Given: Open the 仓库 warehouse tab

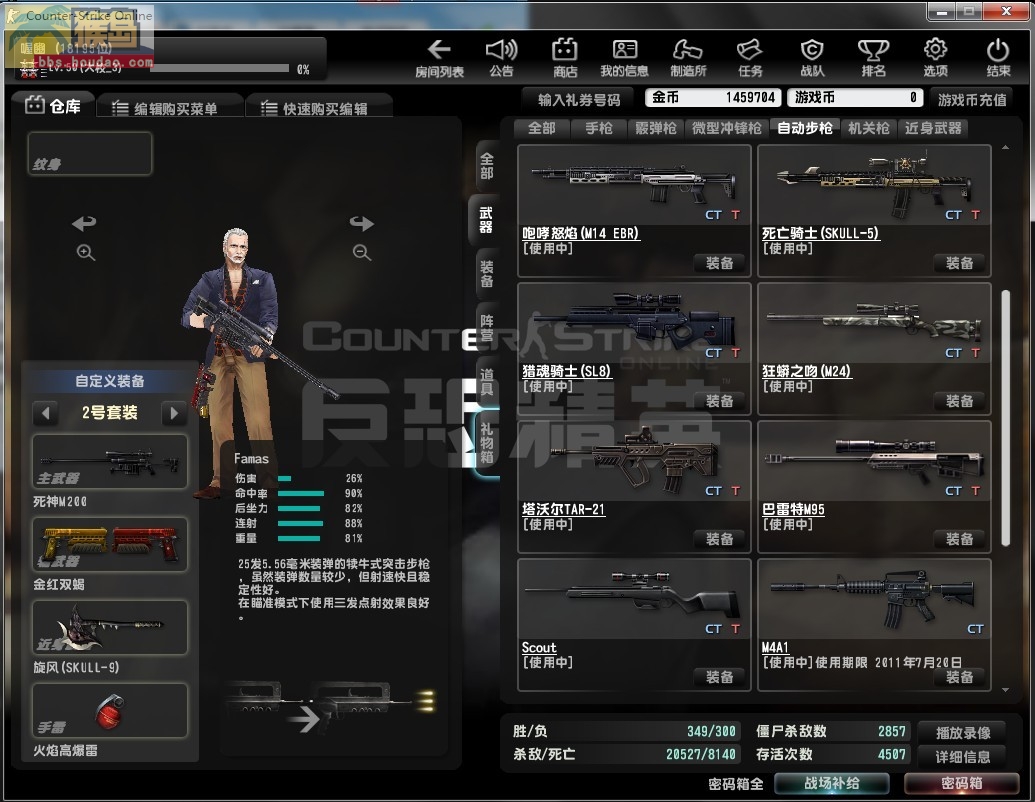Looking at the screenshot, I should 53,106.
